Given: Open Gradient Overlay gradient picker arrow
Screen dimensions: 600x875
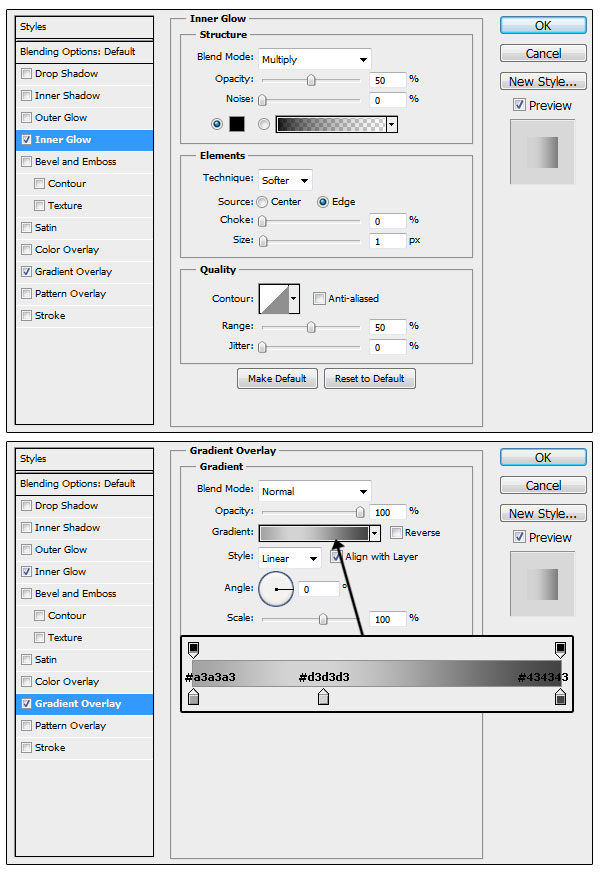Looking at the screenshot, I should [375, 533].
